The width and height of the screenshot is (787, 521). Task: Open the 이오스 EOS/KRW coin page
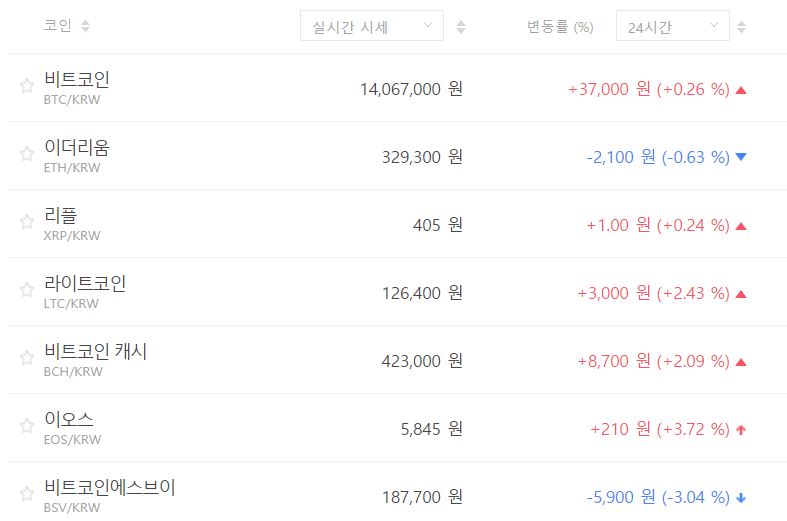pyautogui.click(x=69, y=420)
